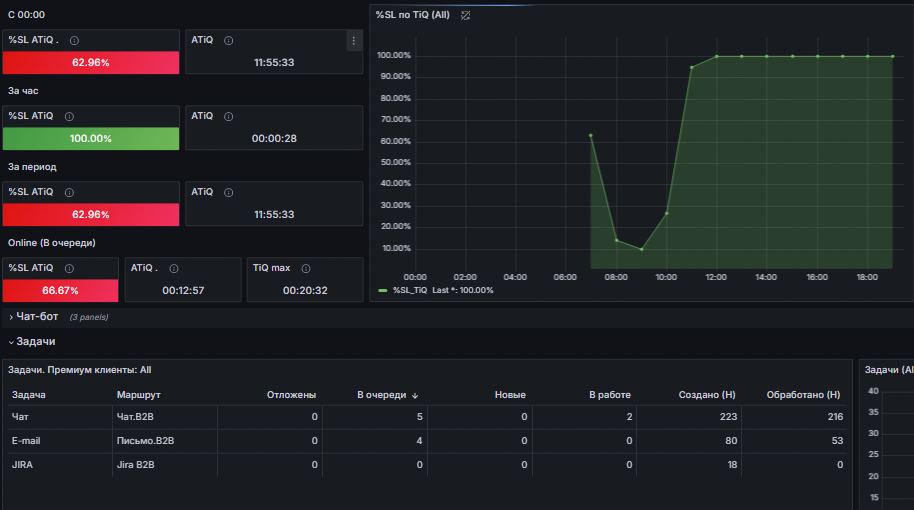Click info icon on Online ATiQ panel
Image resolution: width=914 pixels, height=510 pixels.
(x=174, y=268)
